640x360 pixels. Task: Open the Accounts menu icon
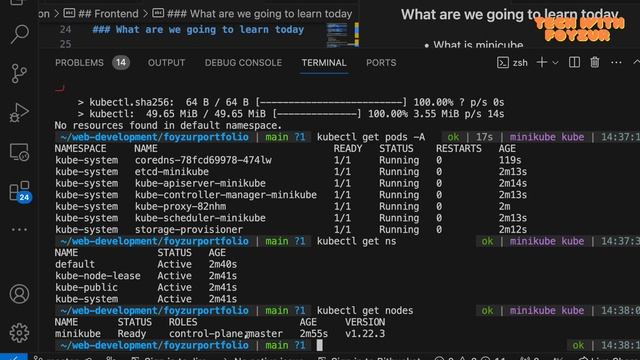(19, 294)
